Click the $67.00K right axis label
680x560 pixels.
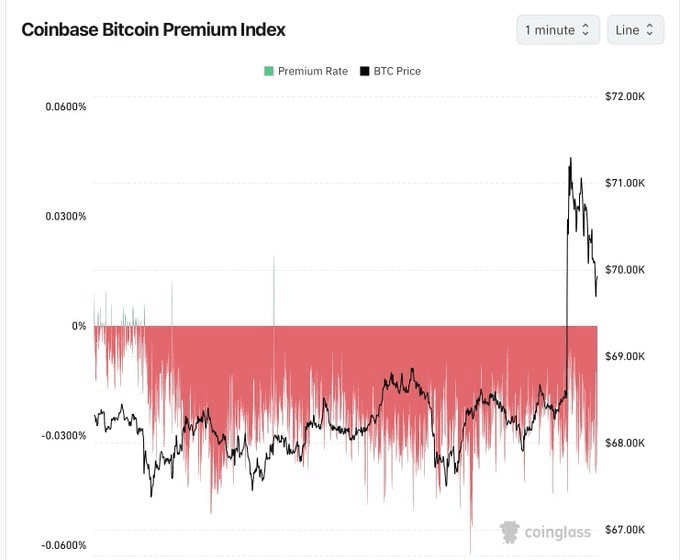point(627,530)
